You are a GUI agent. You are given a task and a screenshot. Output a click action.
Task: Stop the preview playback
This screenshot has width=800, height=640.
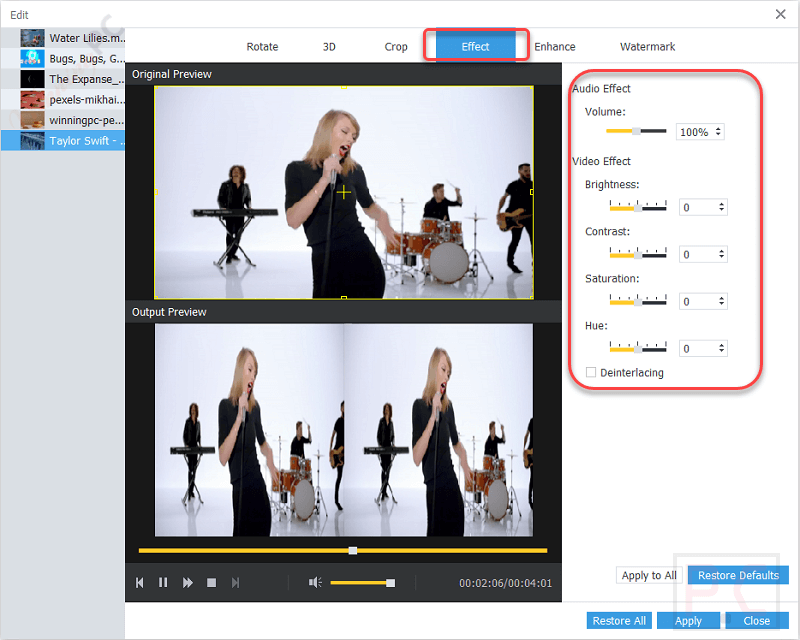click(211, 582)
